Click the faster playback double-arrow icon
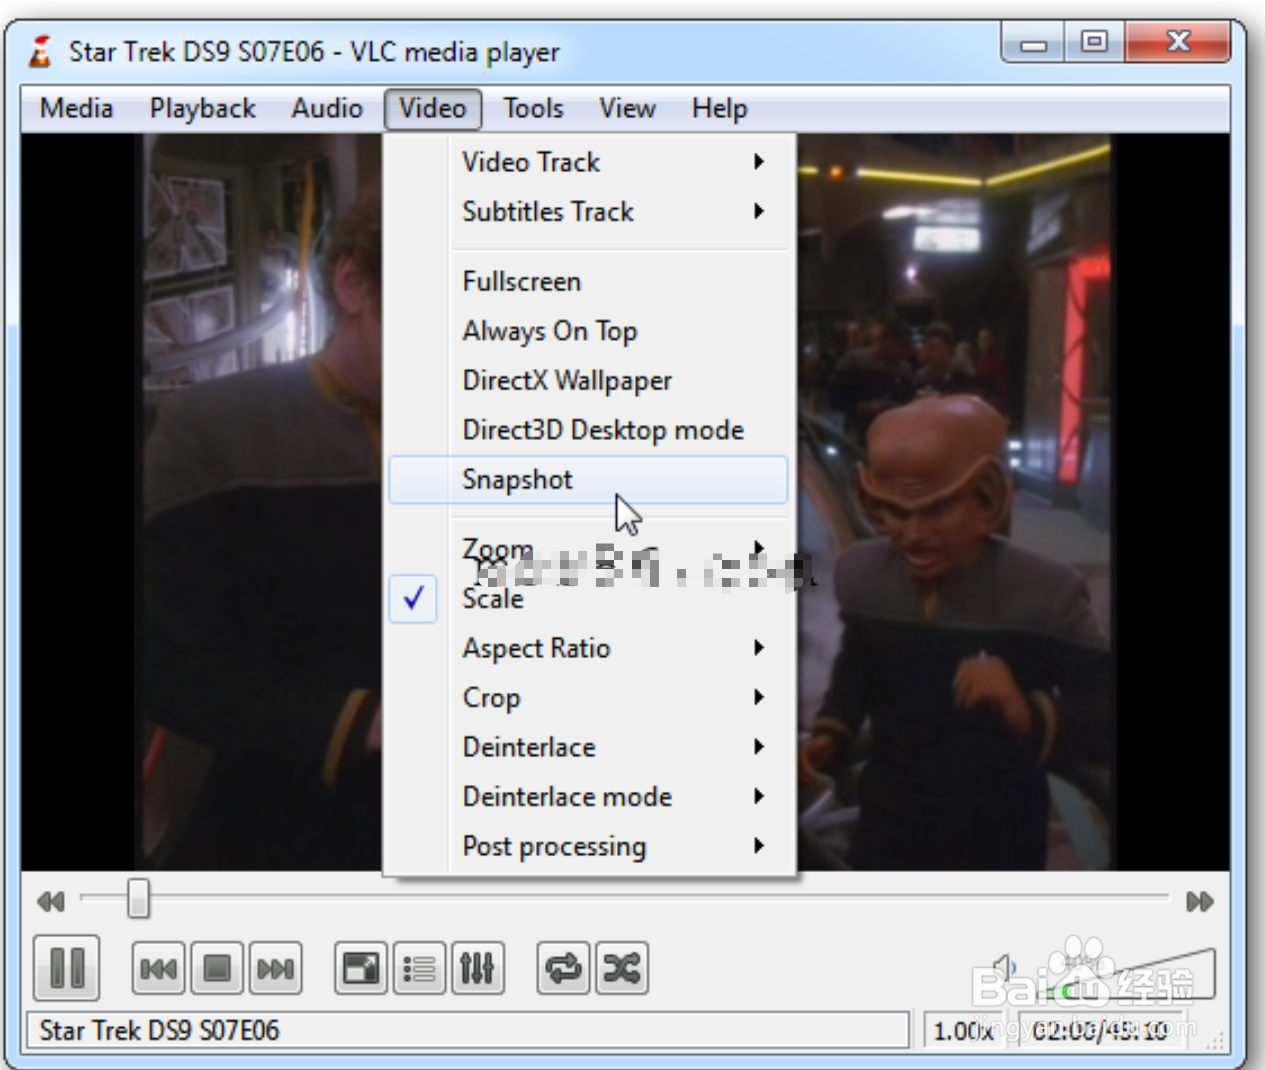This screenshot has width=1265, height=1070. pyautogui.click(x=1199, y=901)
